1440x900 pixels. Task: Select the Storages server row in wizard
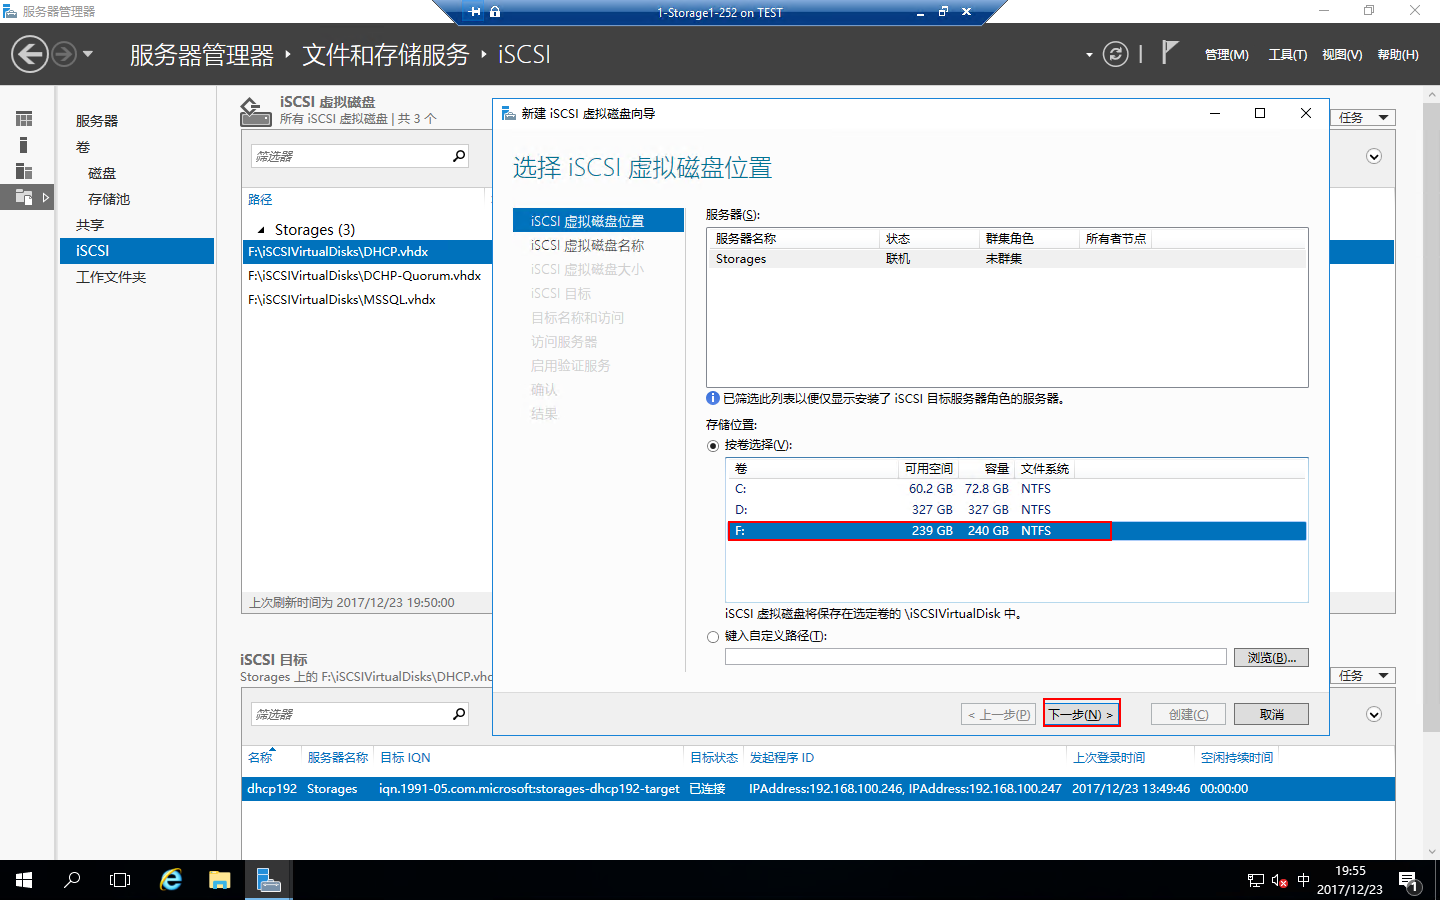[x=1007, y=259]
